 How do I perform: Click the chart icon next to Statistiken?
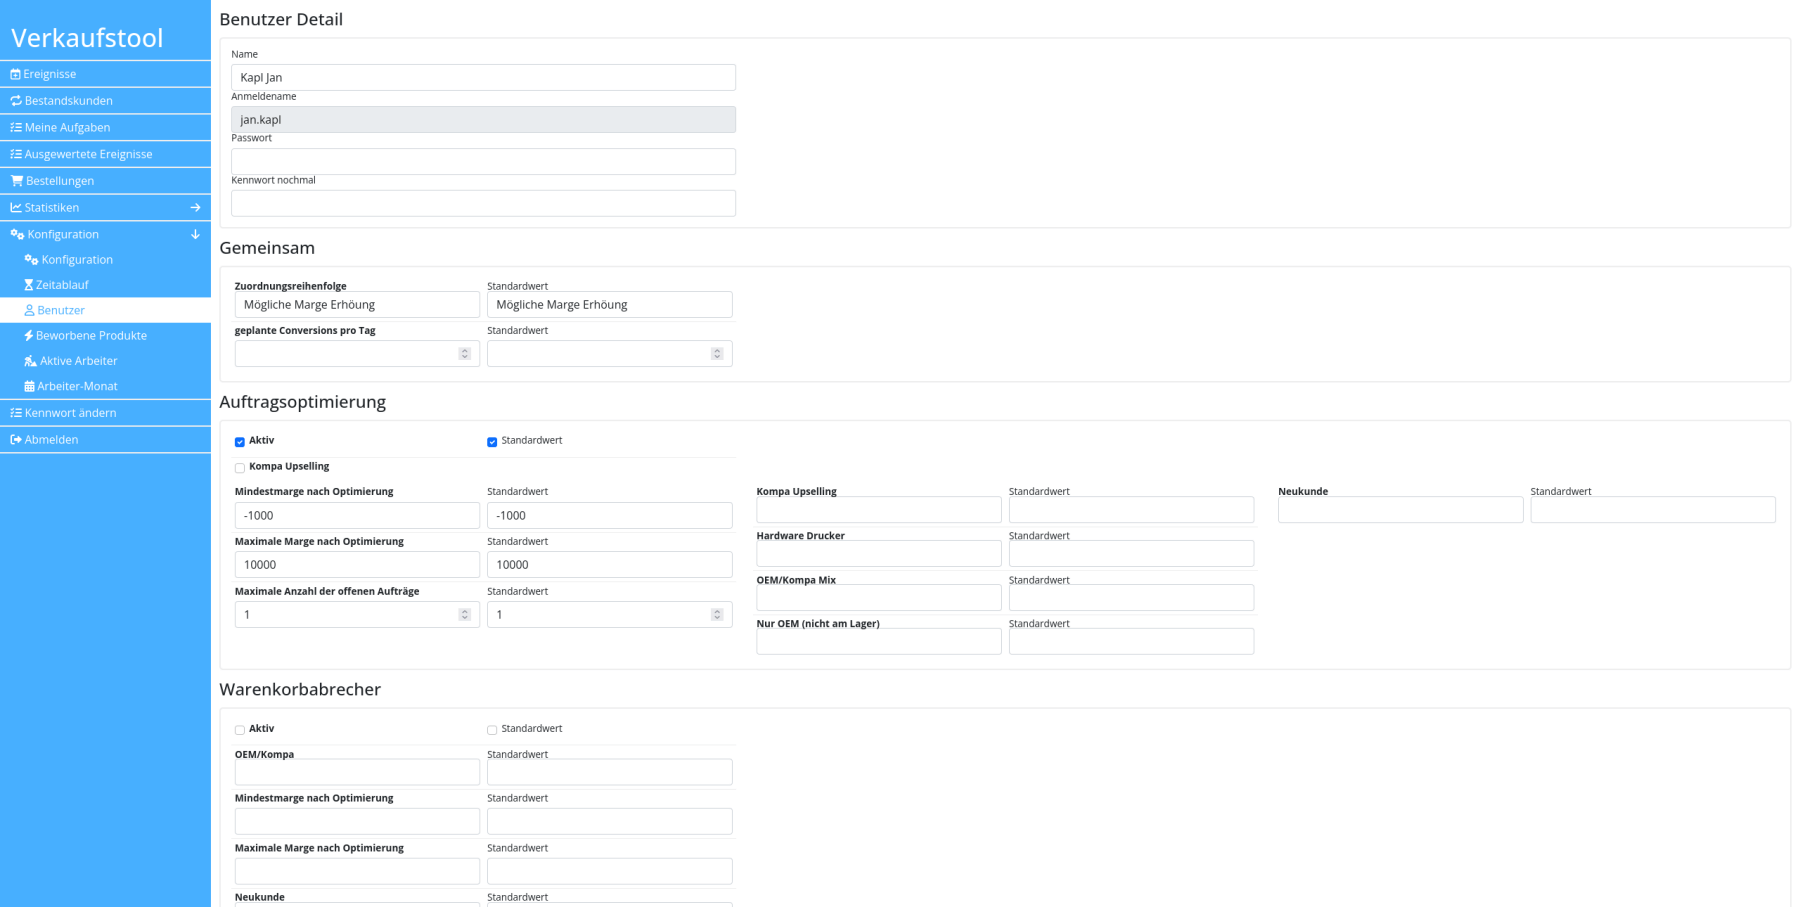point(16,208)
